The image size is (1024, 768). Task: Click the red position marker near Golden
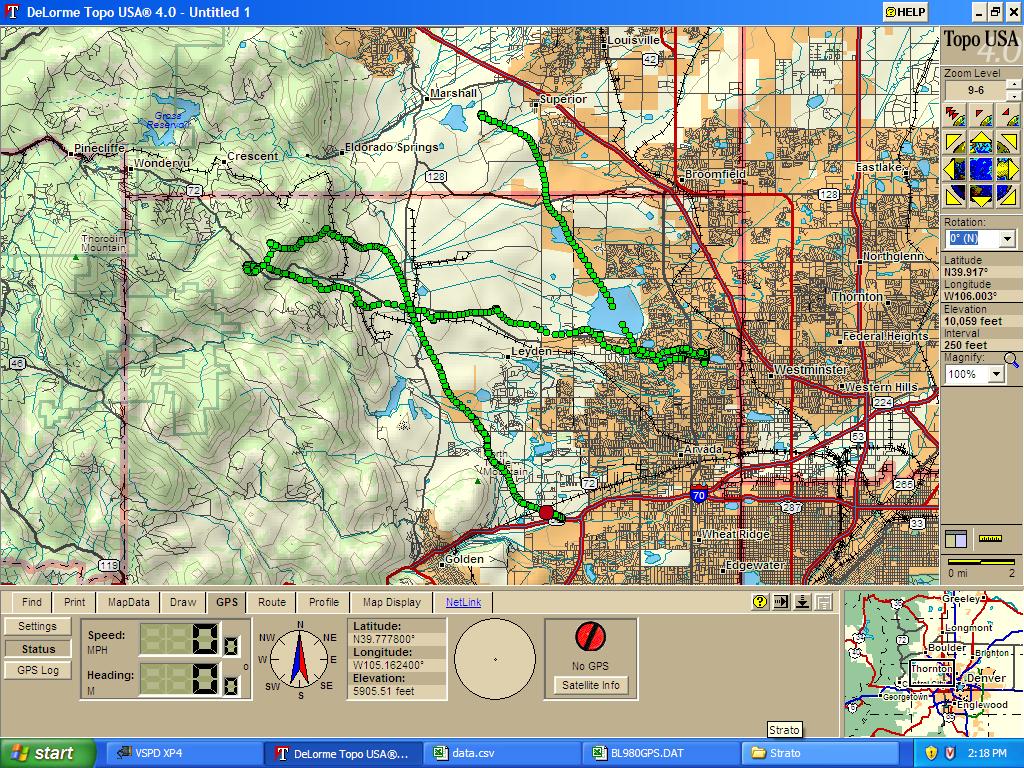pos(546,513)
